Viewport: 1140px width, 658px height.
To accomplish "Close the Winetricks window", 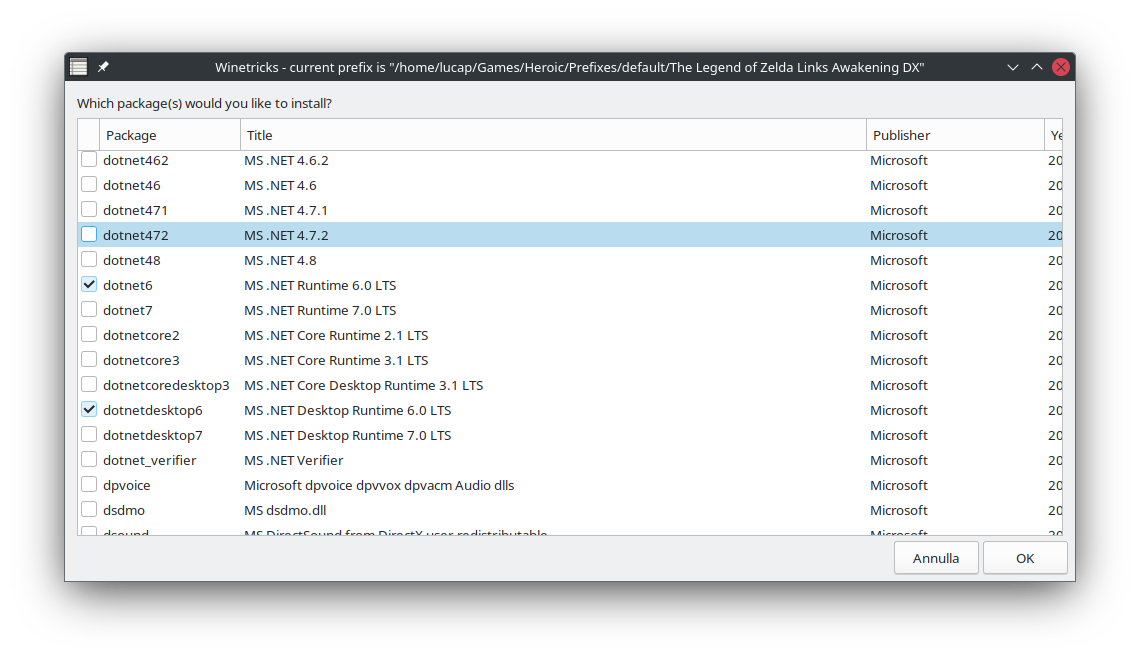I will (1061, 67).
